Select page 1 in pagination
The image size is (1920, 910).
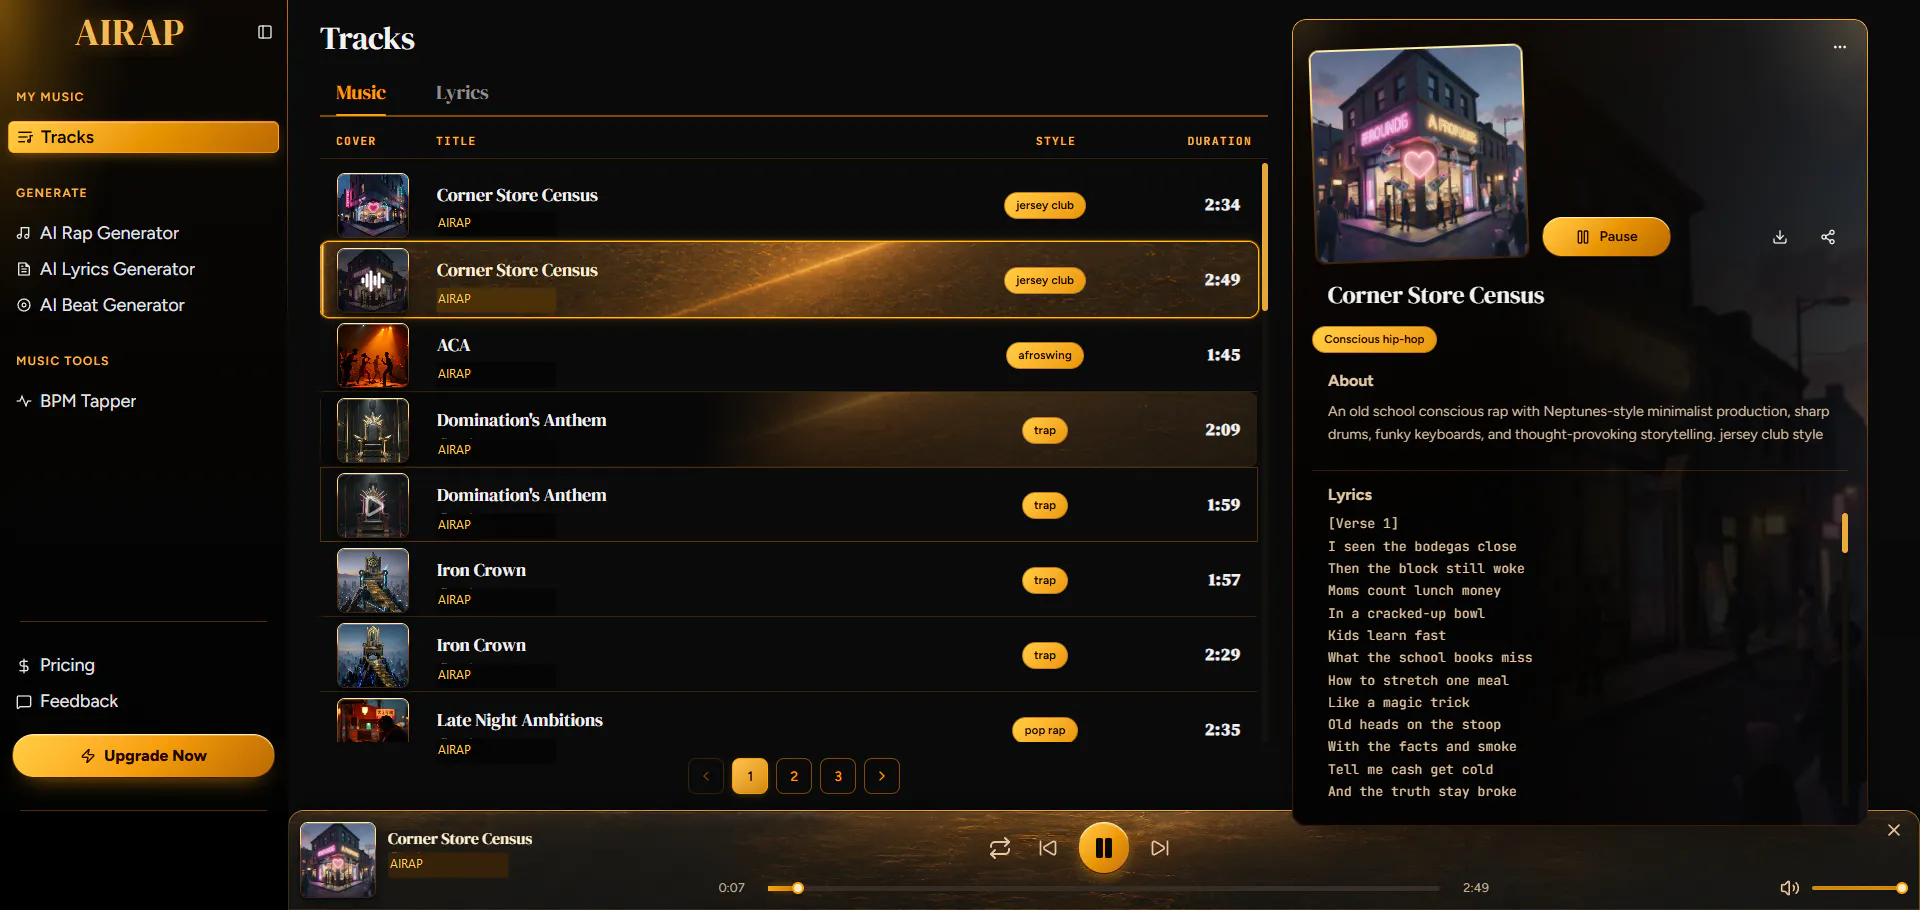pos(750,776)
